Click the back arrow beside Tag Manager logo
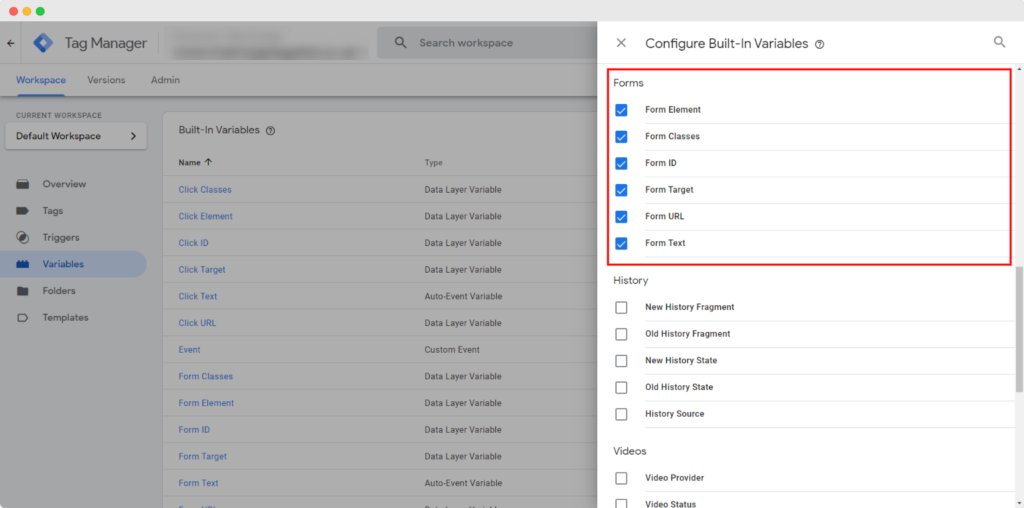This screenshot has width=1024, height=508. point(10,43)
